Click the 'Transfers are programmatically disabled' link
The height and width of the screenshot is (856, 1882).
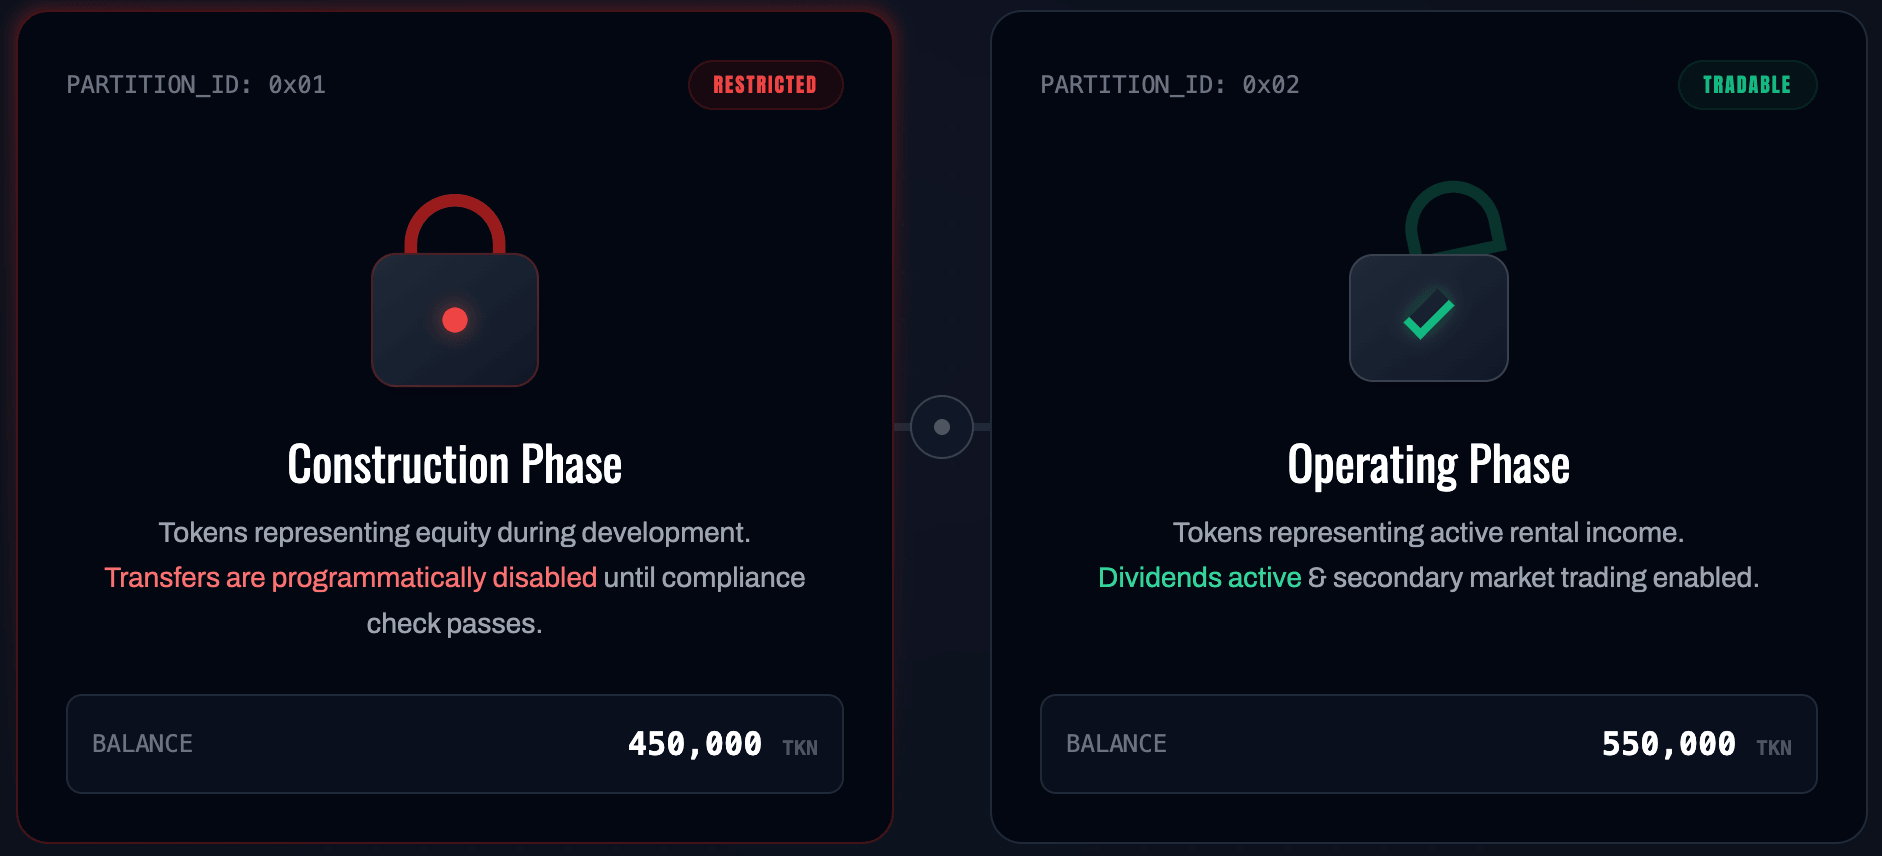point(350,577)
